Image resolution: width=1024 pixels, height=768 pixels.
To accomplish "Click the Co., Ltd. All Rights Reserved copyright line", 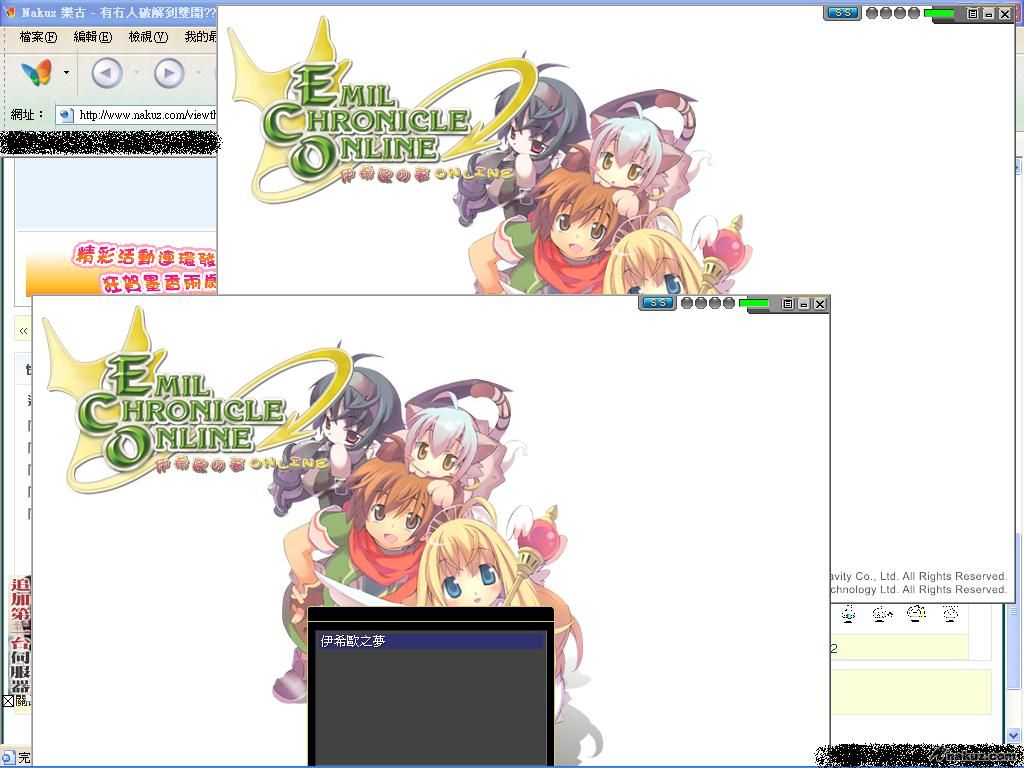I will (920, 576).
